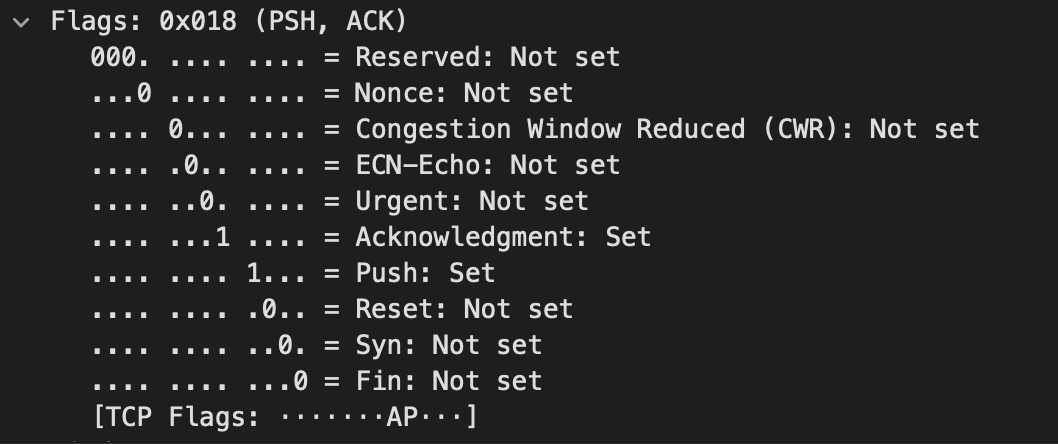Select the Reserved: Not set line
This screenshot has width=1058, height=444.
point(355,57)
